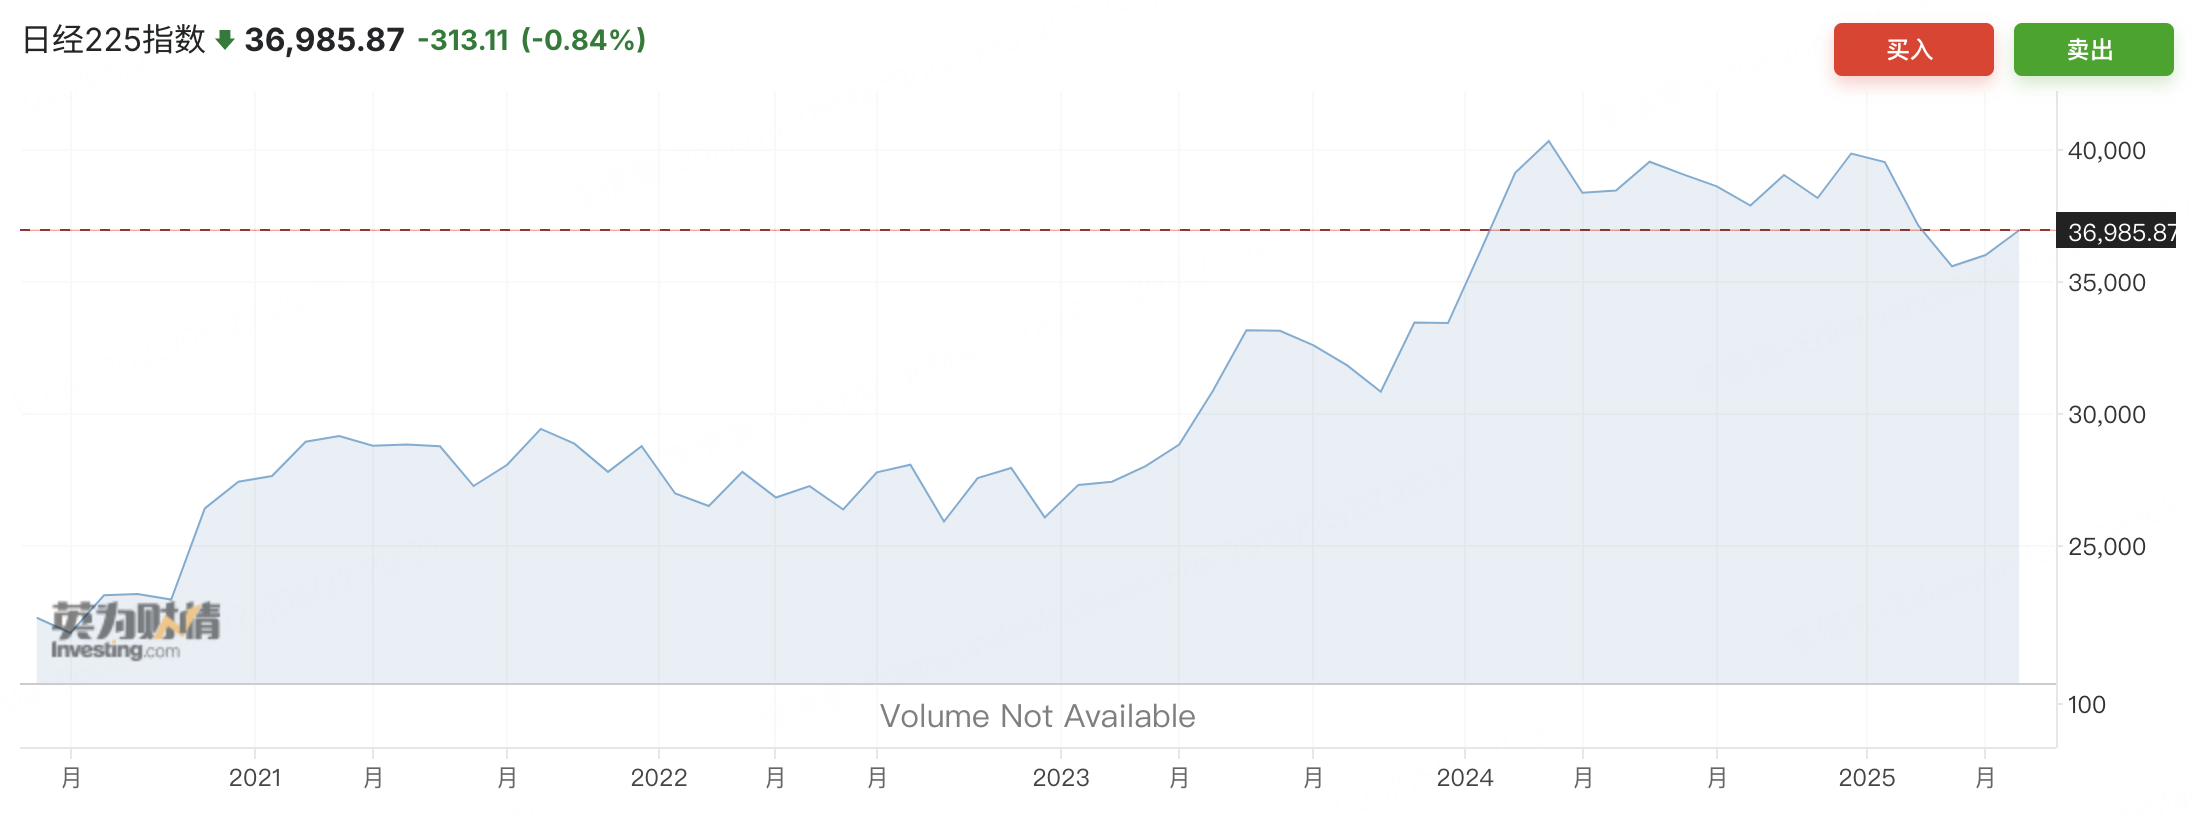Click the 36,985.87 black price tag on the axis
This screenshot has height=816, width=2196.
coord(2116,232)
